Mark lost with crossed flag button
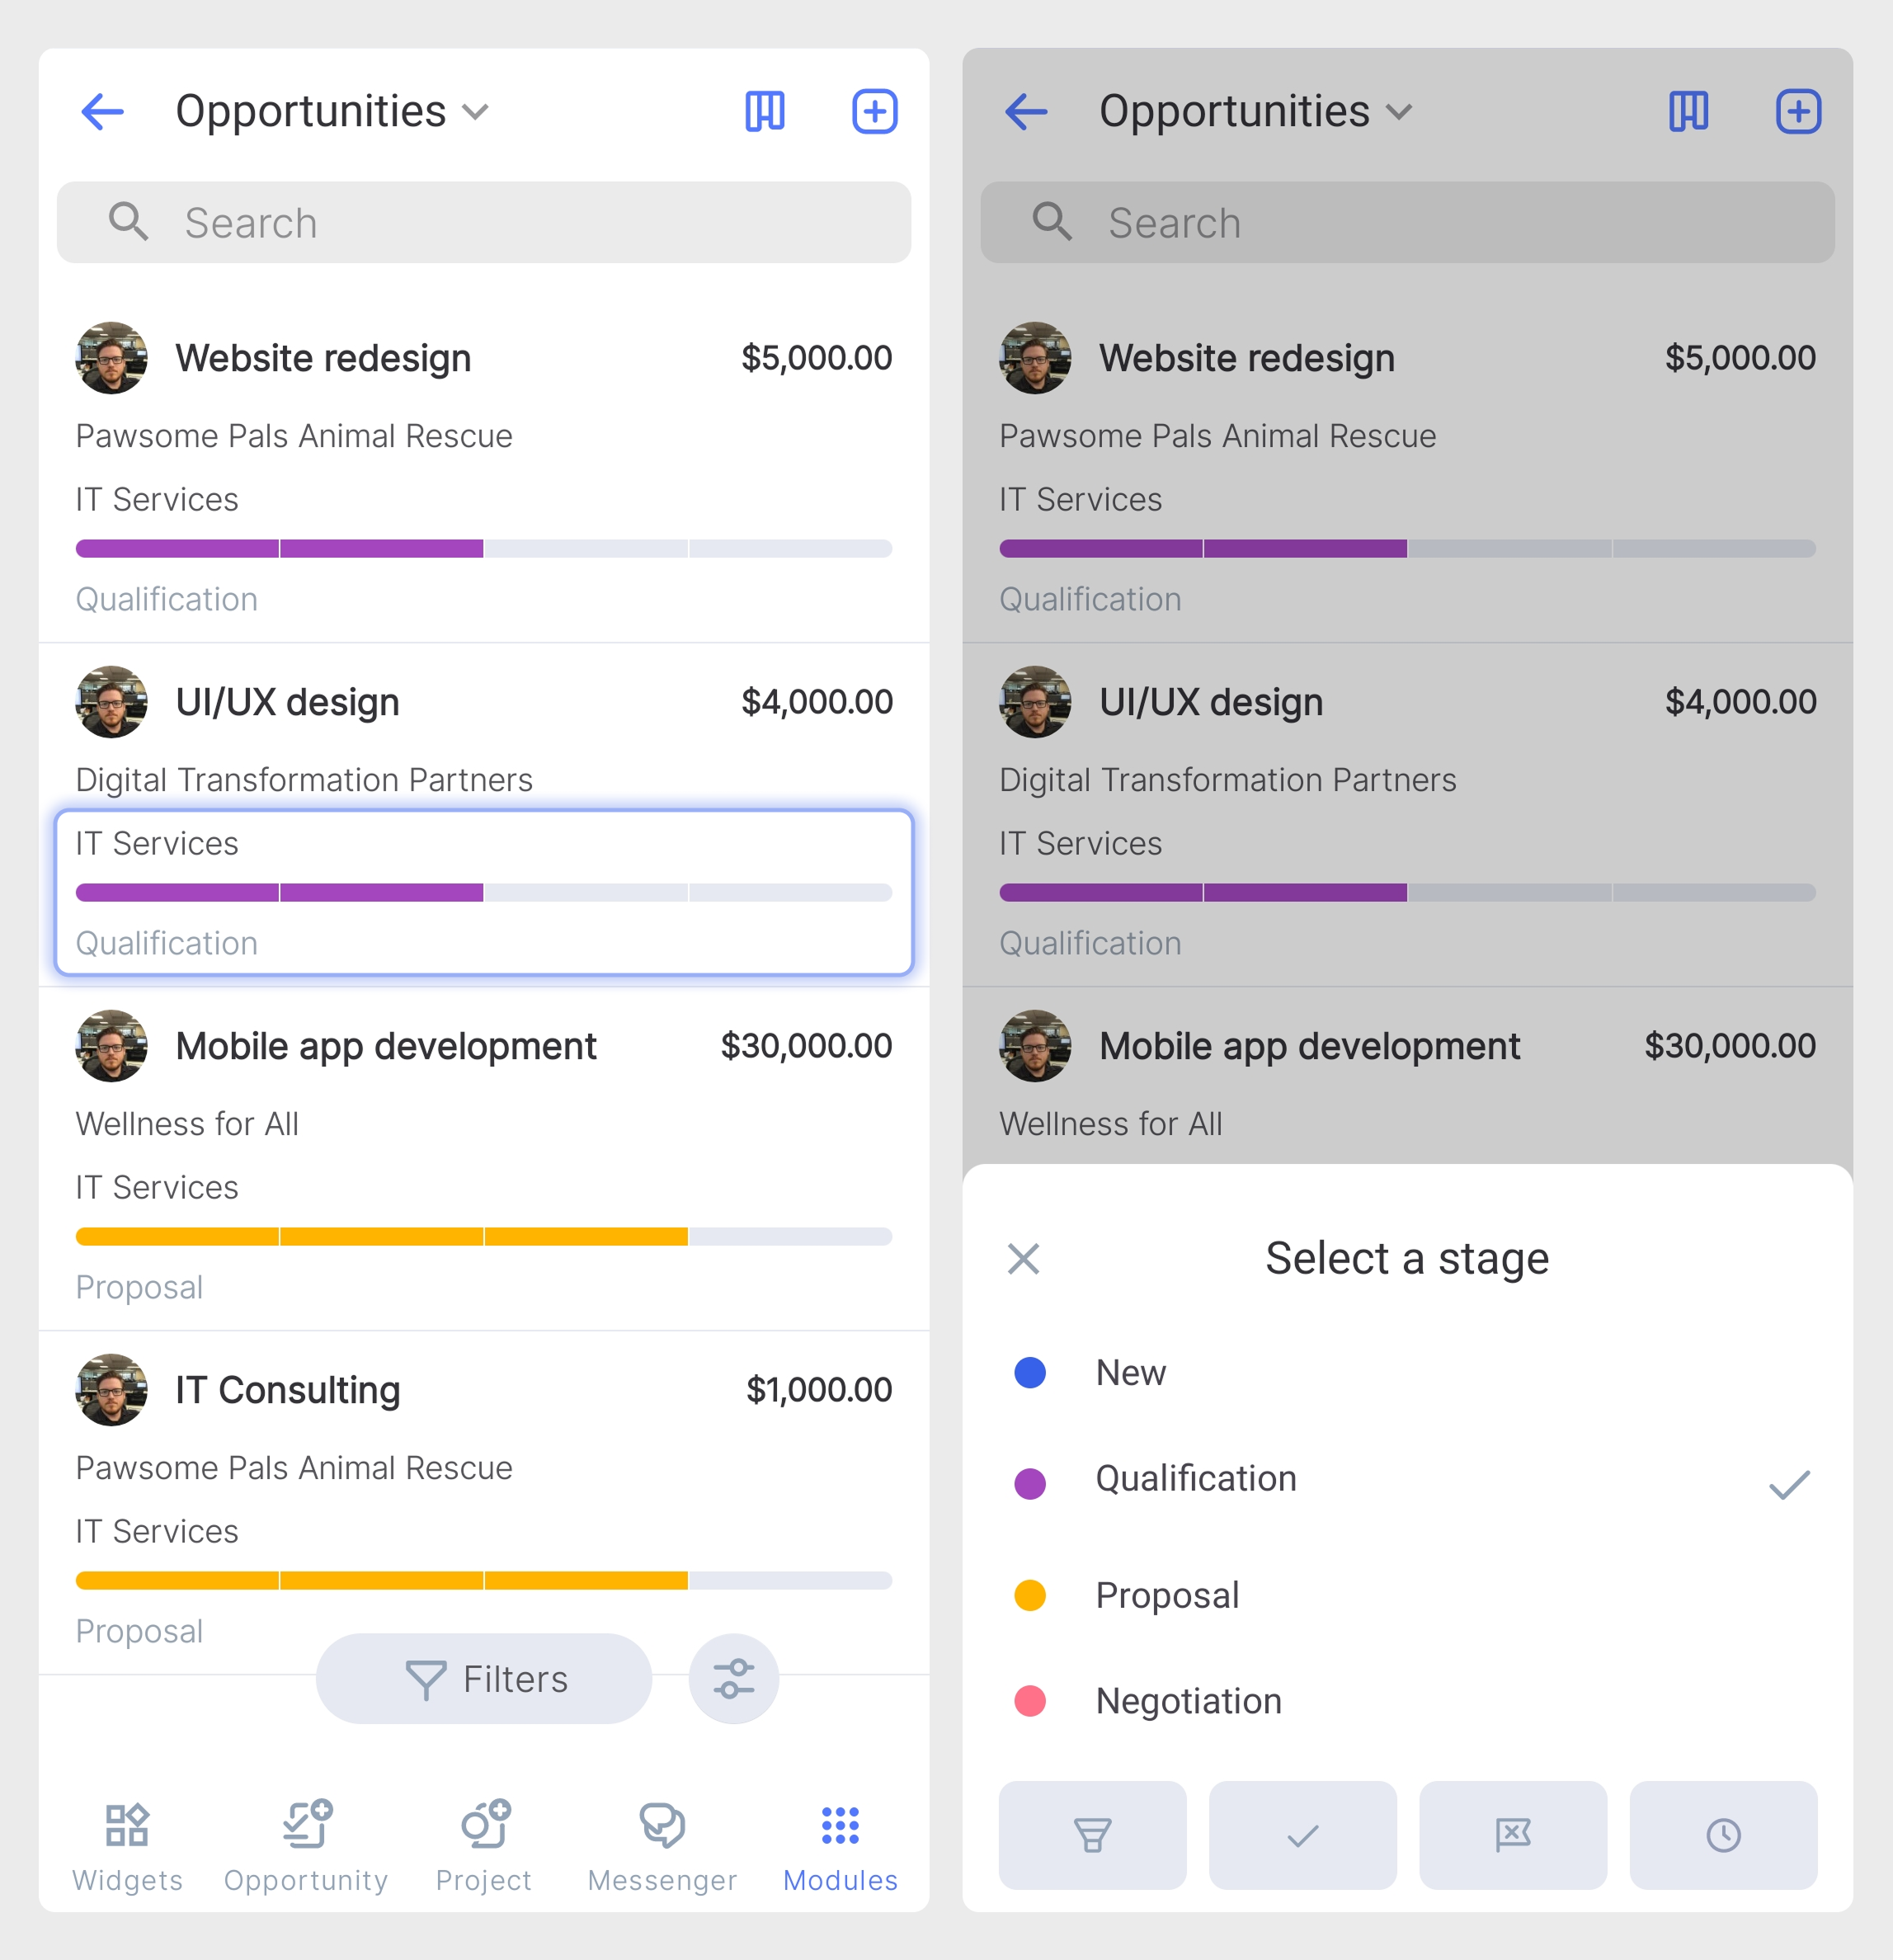Screen dimensions: 1893x1960 [1513, 1835]
